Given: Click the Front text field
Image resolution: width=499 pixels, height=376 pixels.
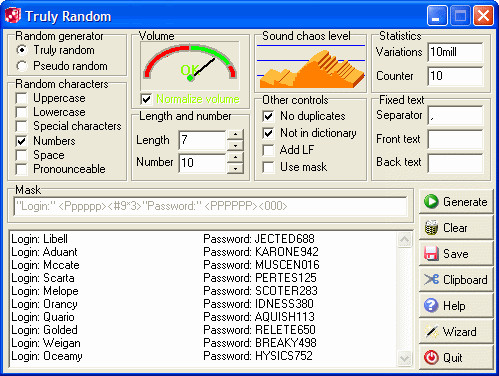Looking at the screenshot, I should pyautogui.click(x=455, y=139).
